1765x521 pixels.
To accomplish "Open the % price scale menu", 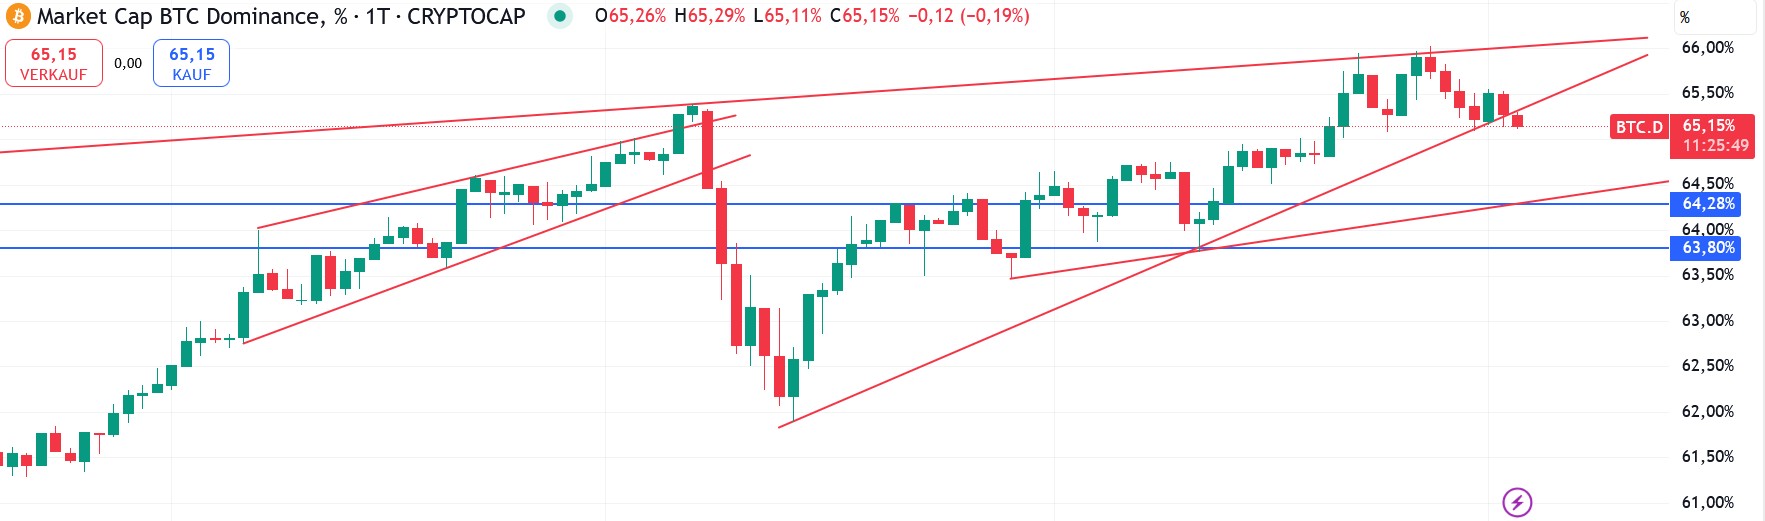I will pos(1685,17).
